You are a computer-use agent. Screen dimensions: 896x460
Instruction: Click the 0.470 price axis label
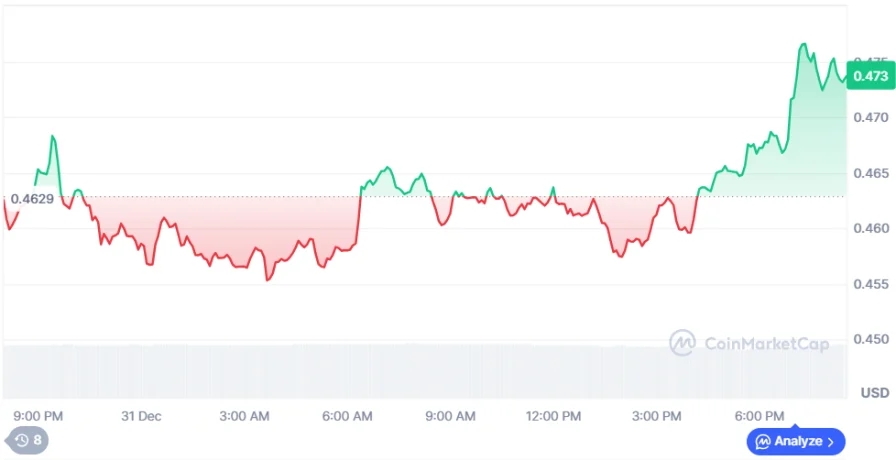(871, 117)
